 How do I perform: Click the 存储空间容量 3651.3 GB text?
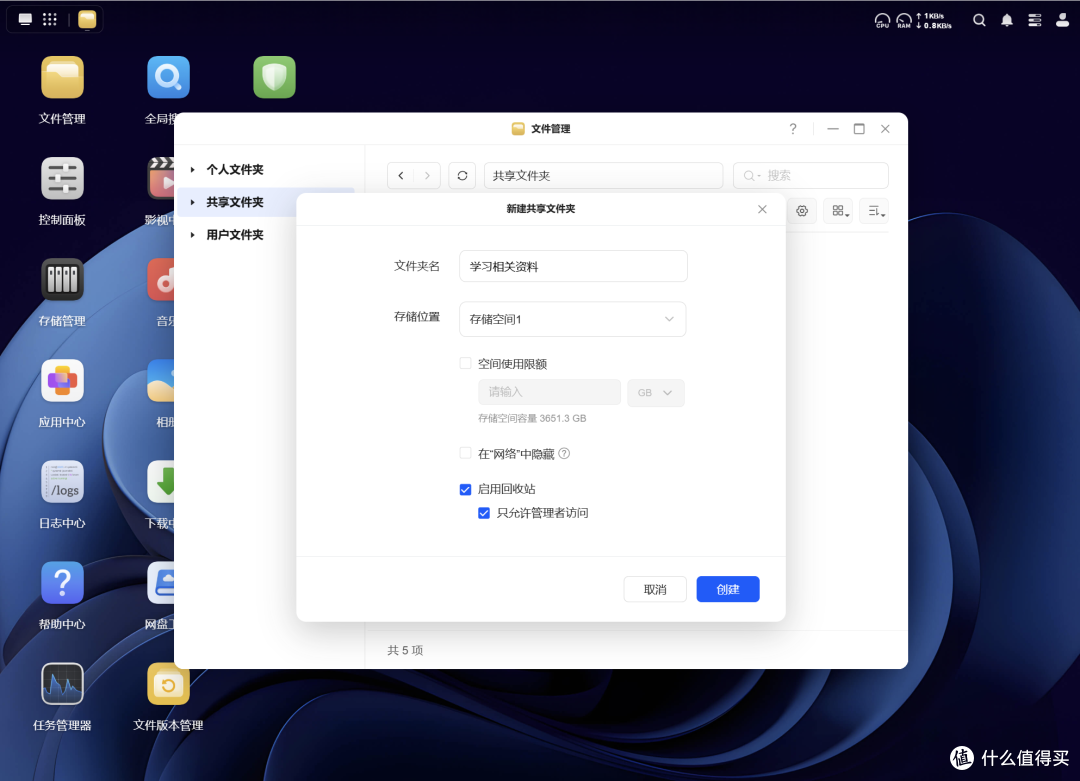[x=532, y=418]
